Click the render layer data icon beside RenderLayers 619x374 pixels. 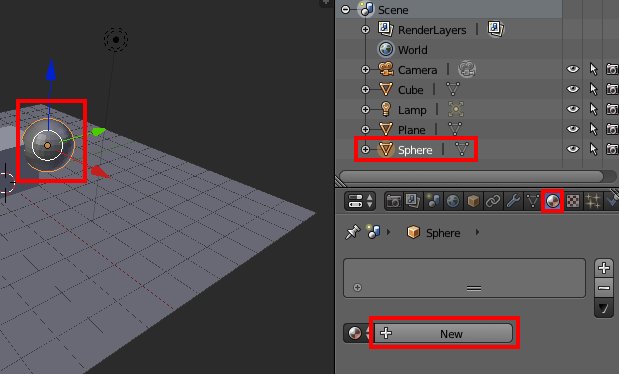(495, 29)
